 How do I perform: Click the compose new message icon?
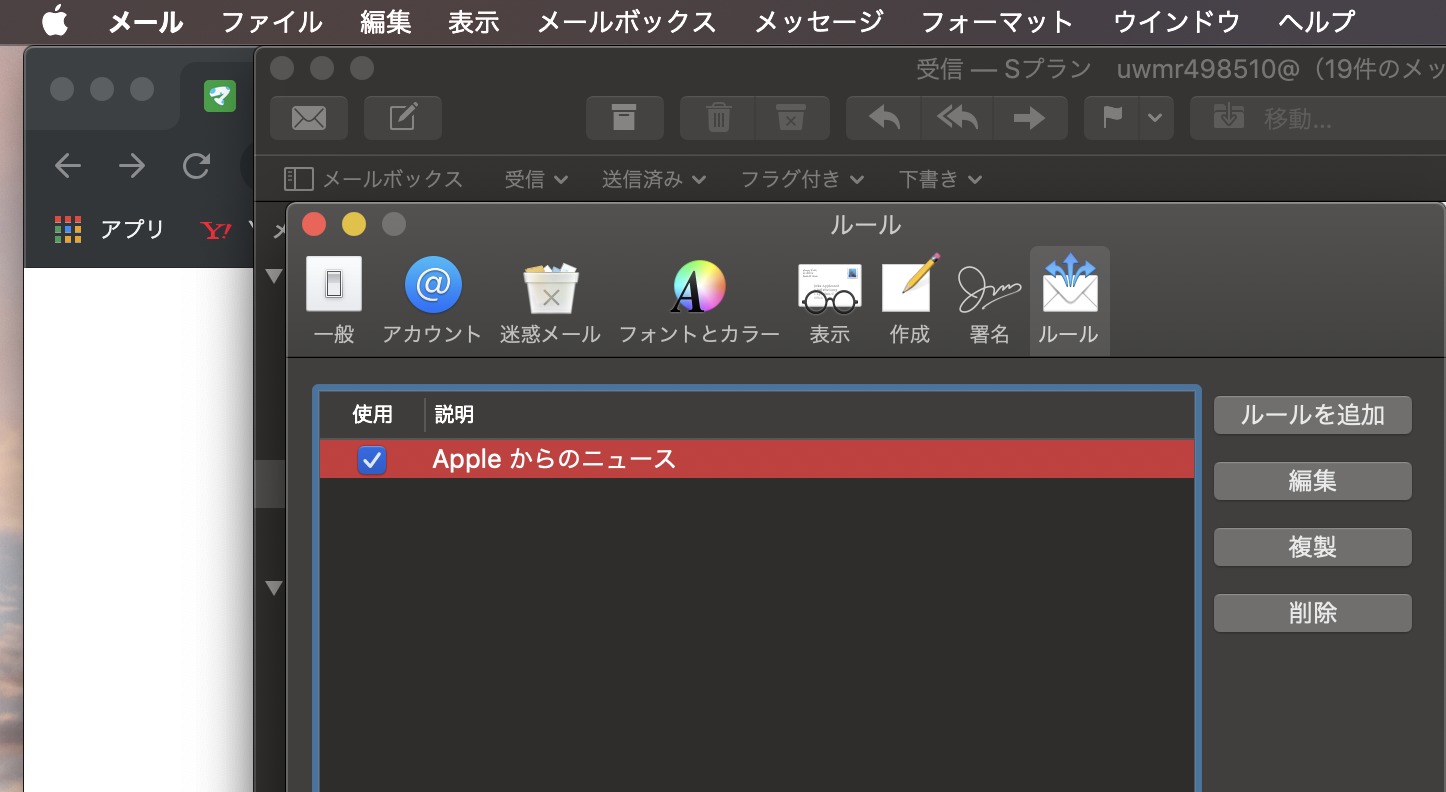point(402,118)
